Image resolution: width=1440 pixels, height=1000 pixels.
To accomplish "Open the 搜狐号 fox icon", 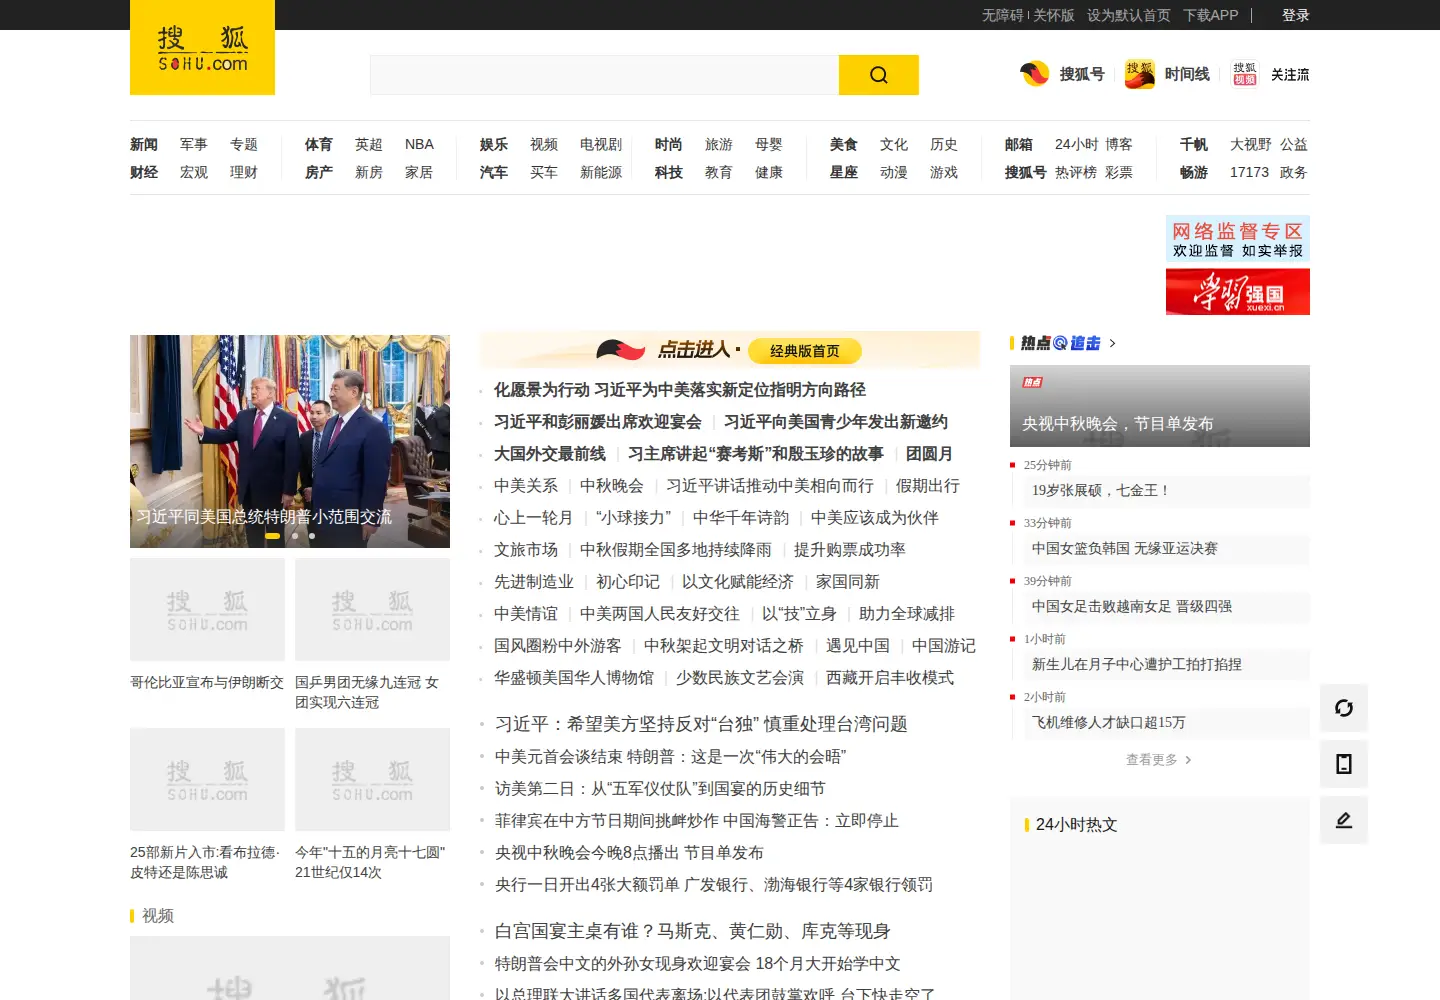I will [1034, 74].
